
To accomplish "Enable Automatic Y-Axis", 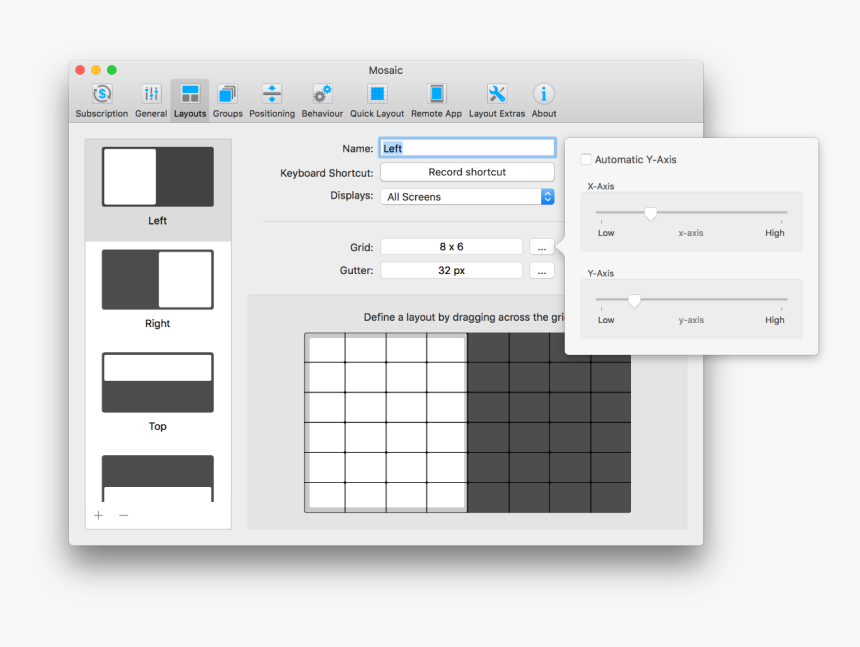I will click(585, 159).
